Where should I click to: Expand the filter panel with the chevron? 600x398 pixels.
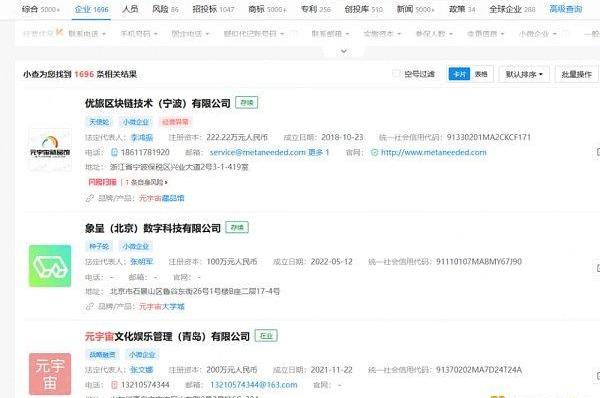[x=344, y=51]
